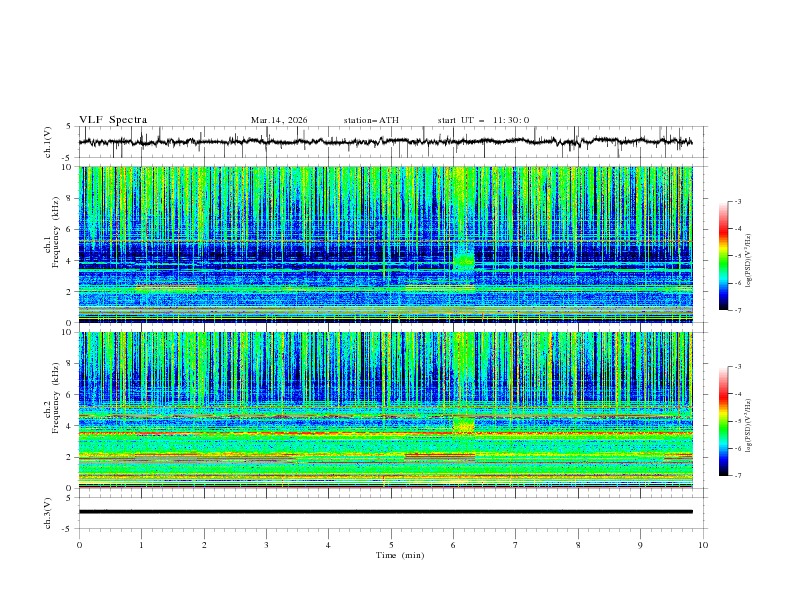Screen dimensions: 792x612
Task: Click the date 'Mar.14, 2026'
Action: click(279, 120)
